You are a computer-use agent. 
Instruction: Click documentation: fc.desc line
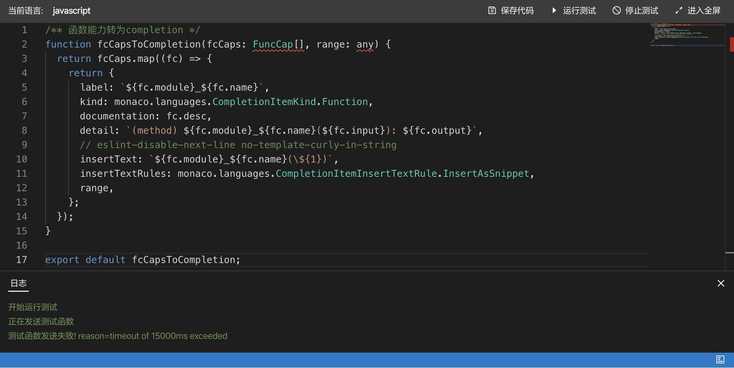[146, 116]
